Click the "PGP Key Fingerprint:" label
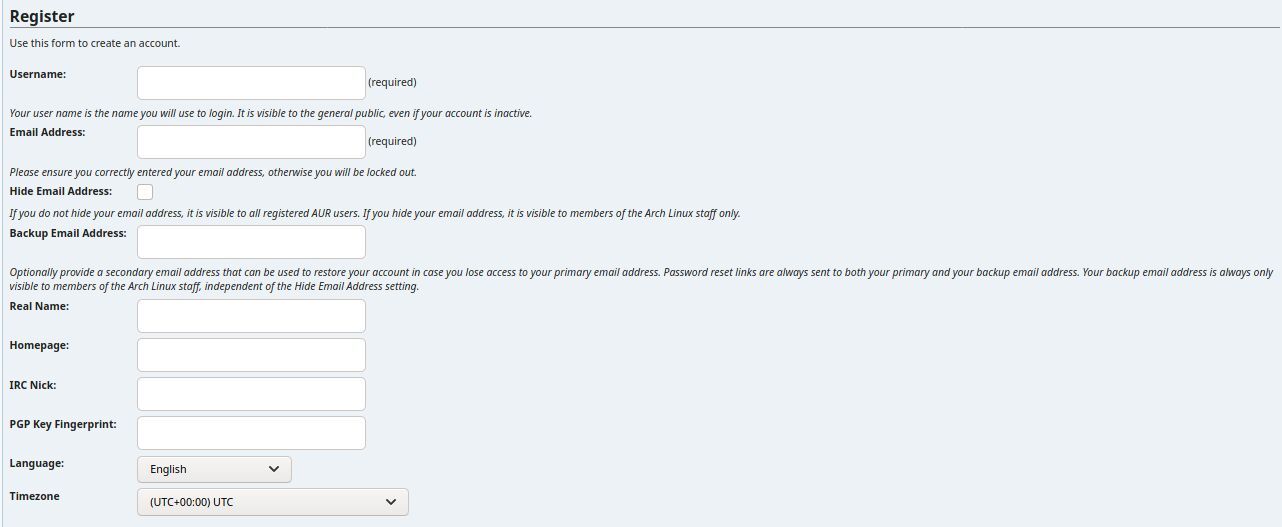The height and width of the screenshot is (527, 1282). click(63, 424)
